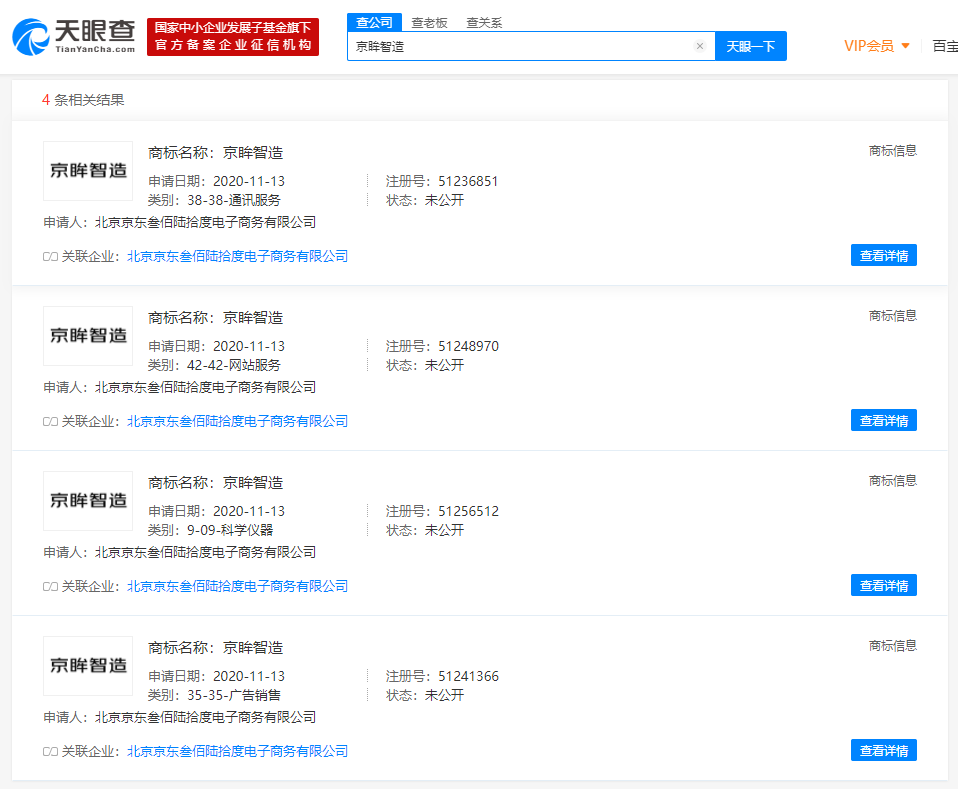Click the TianYanCha logo
The width and height of the screenshot is (958, 789).
pos(73,37)
